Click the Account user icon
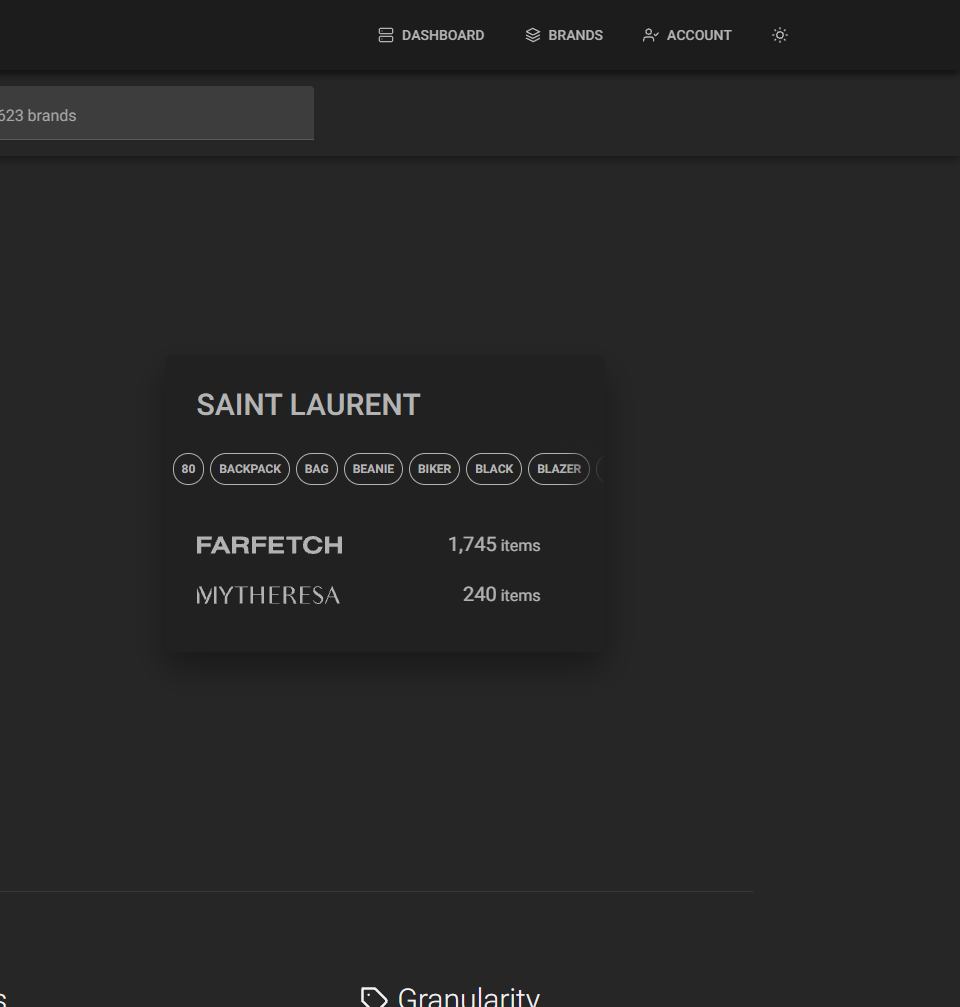 (650, 35)
